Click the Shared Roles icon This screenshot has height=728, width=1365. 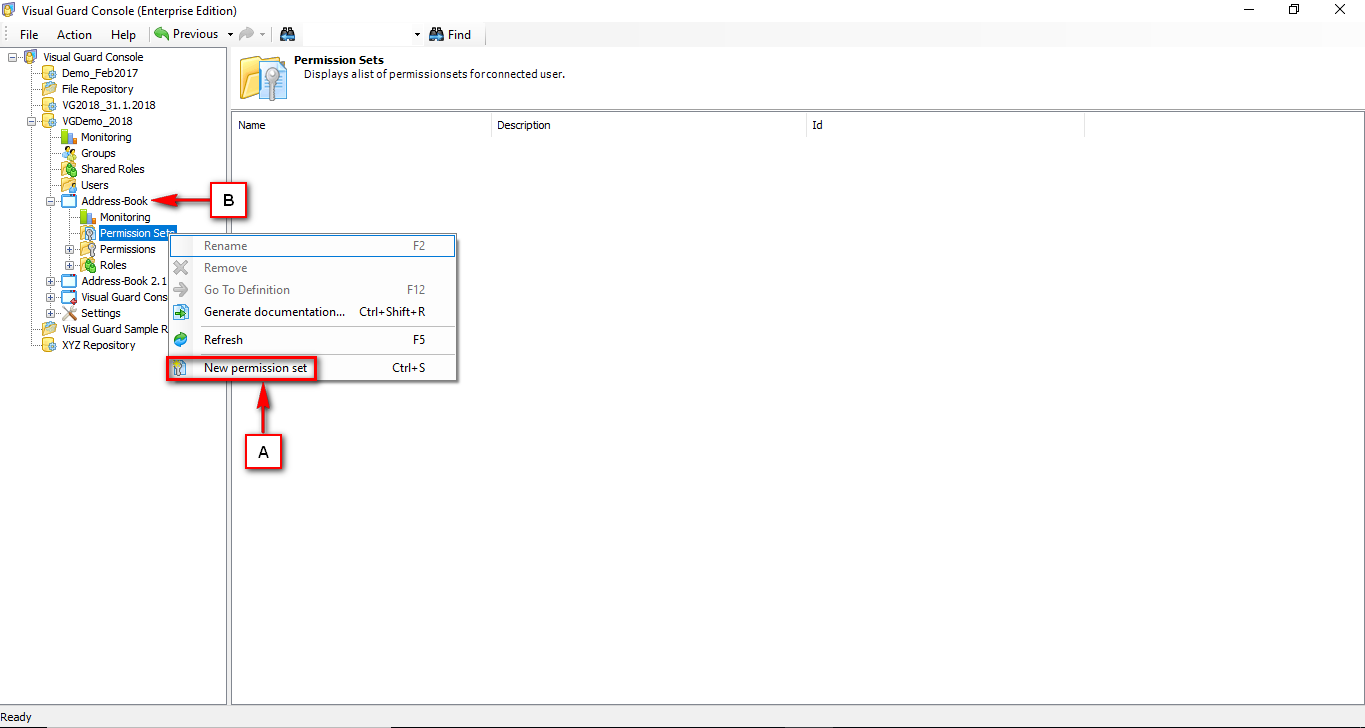tap(69, 169)
